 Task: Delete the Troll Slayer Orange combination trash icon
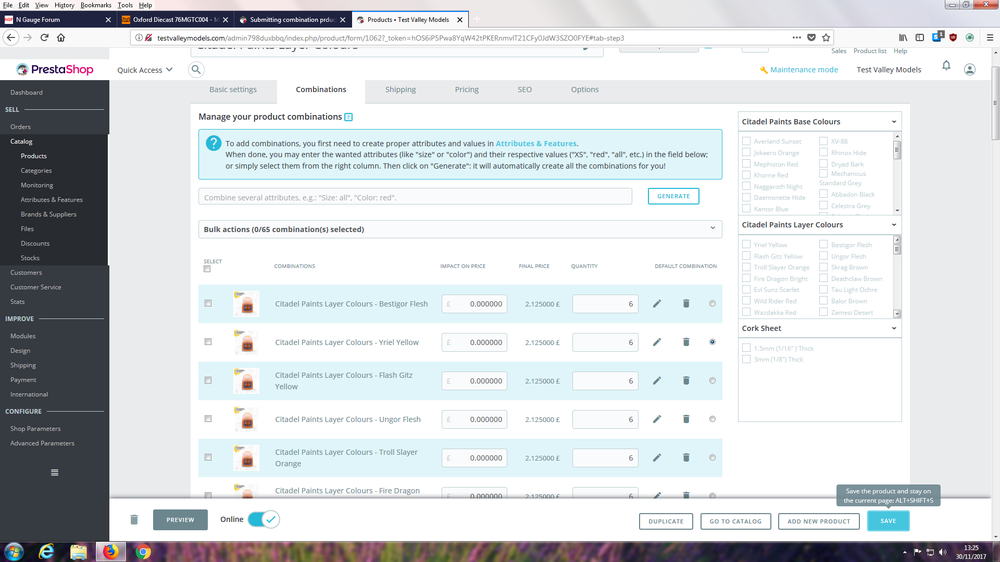coord(686,457)
